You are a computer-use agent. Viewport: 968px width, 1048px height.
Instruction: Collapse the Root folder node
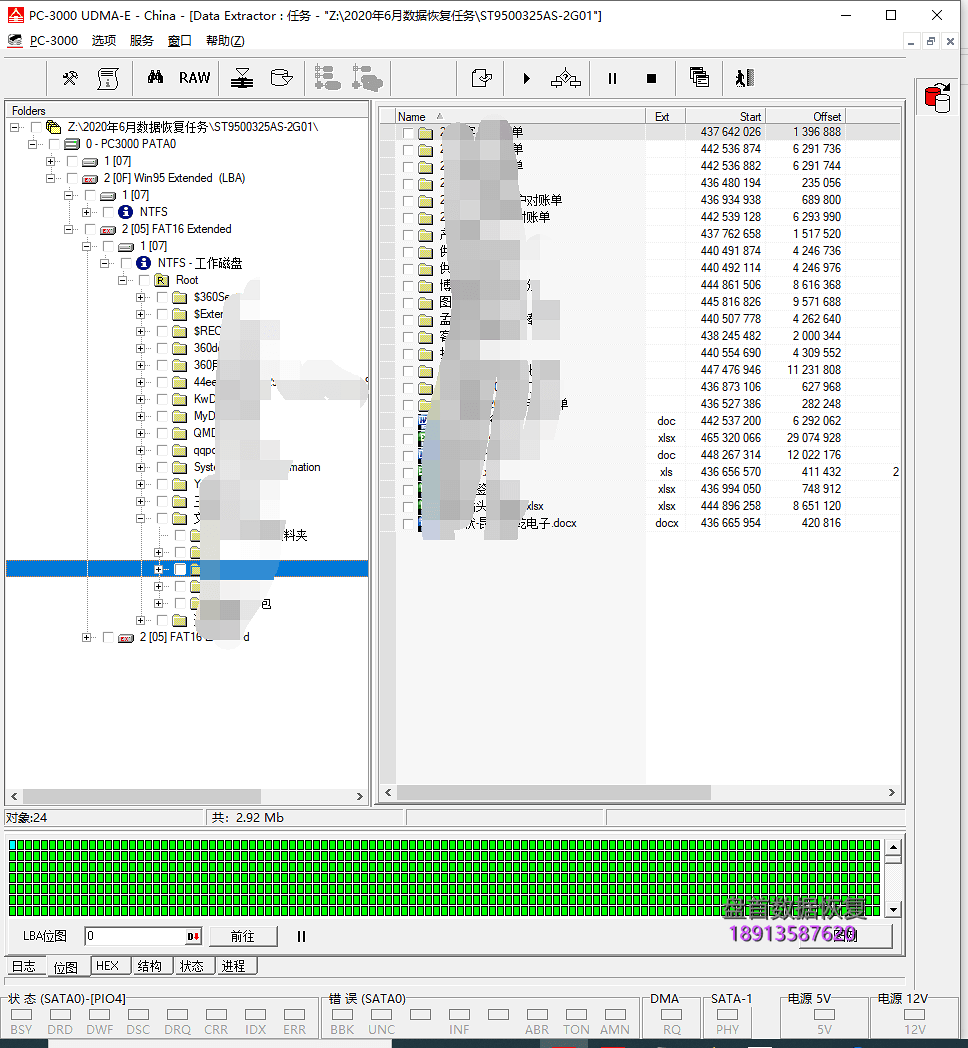[x=122, y=280]
